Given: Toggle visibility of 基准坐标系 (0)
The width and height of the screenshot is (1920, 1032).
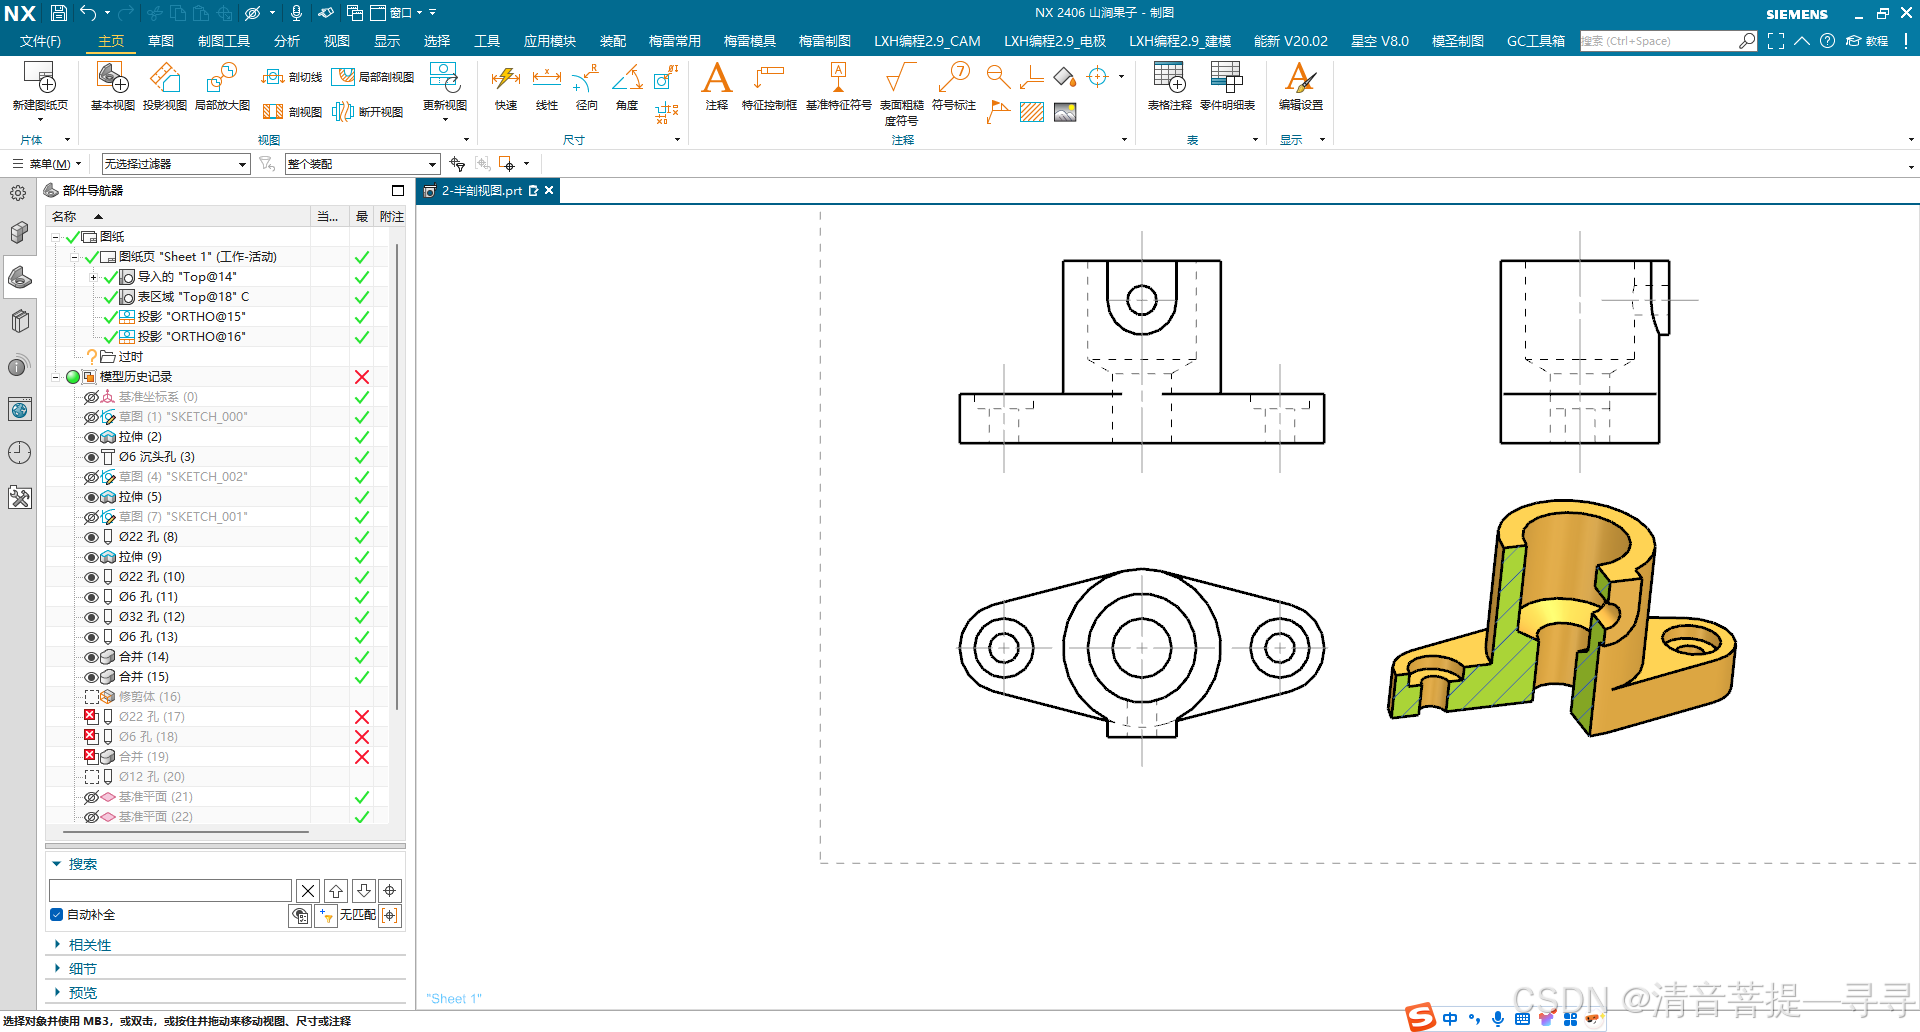Looking at the screenshot, I should tap(91, 397).
